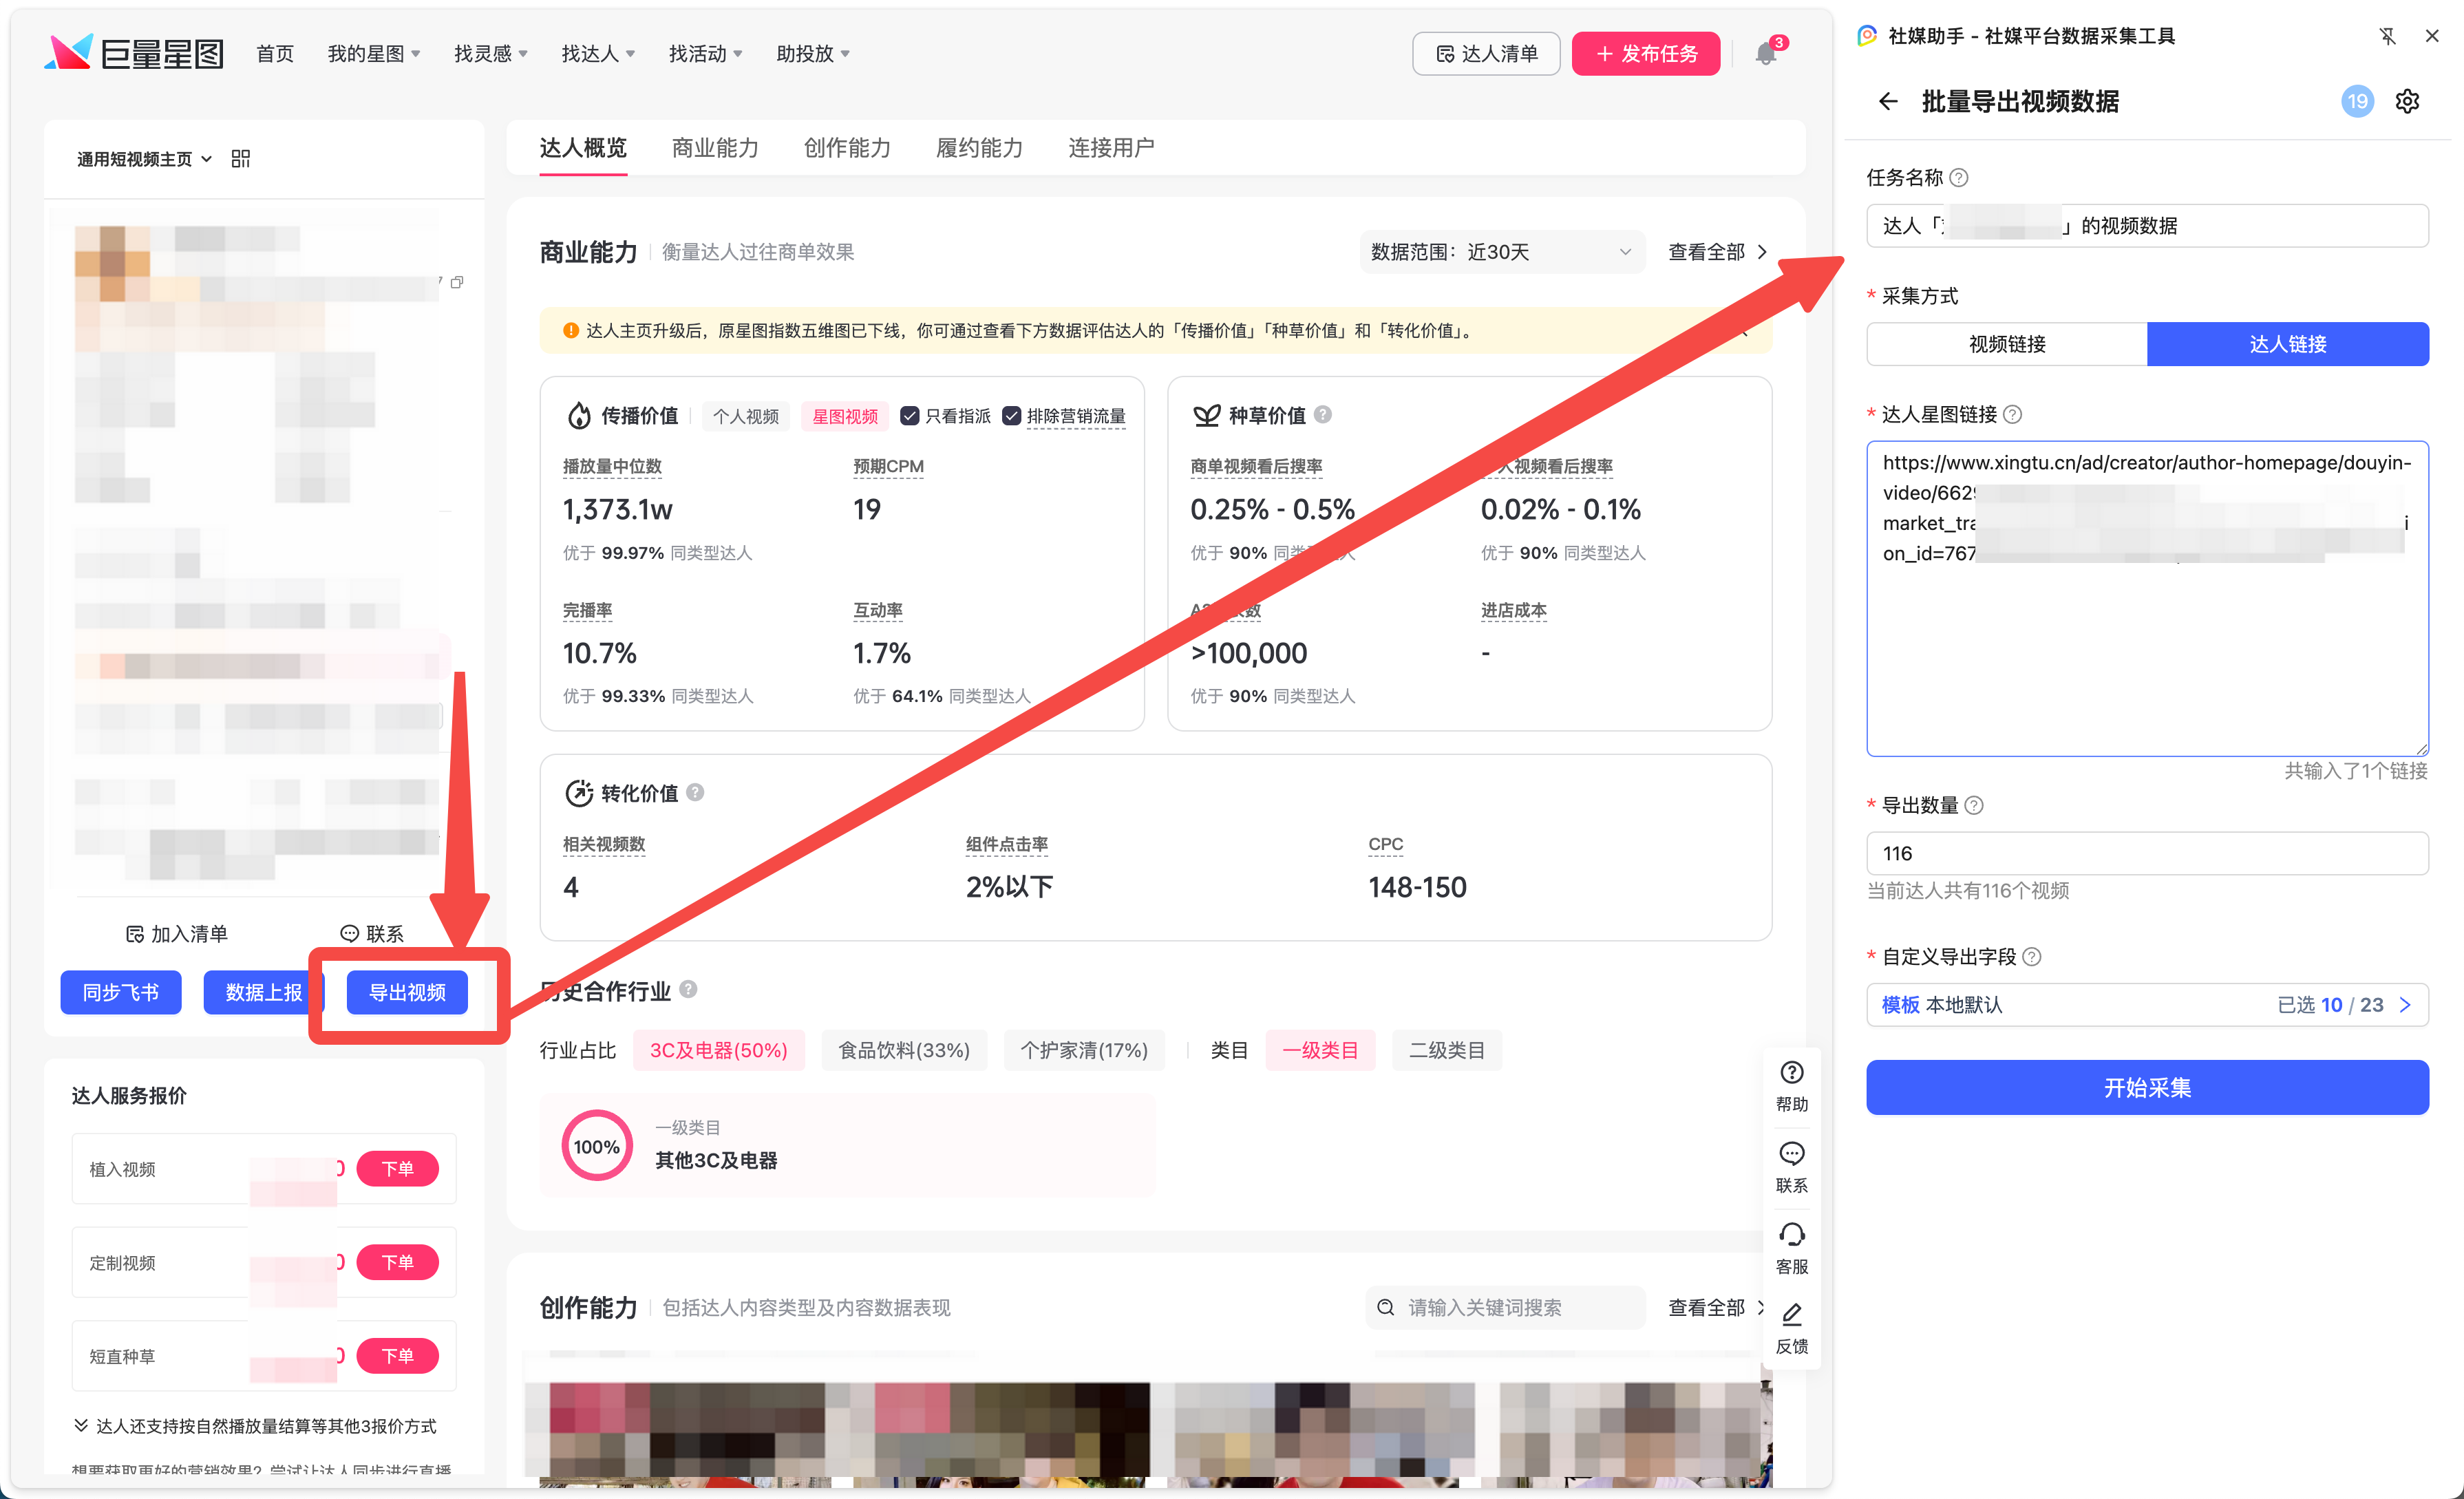Viewport: 2464px width, 1499px height.
Task: Open the 通用短视频主页 dropdown
Action: tap(145, 159)
